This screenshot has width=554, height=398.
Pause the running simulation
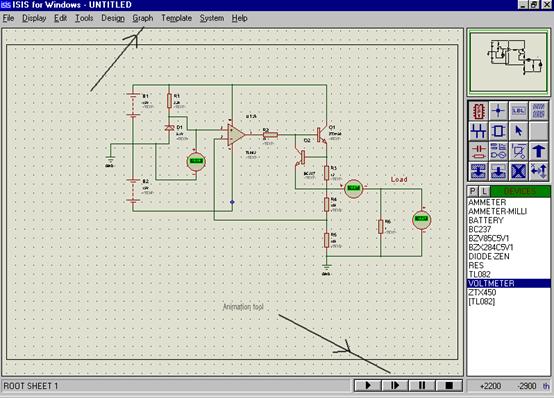pyautogui.click(x=422, y=385)
